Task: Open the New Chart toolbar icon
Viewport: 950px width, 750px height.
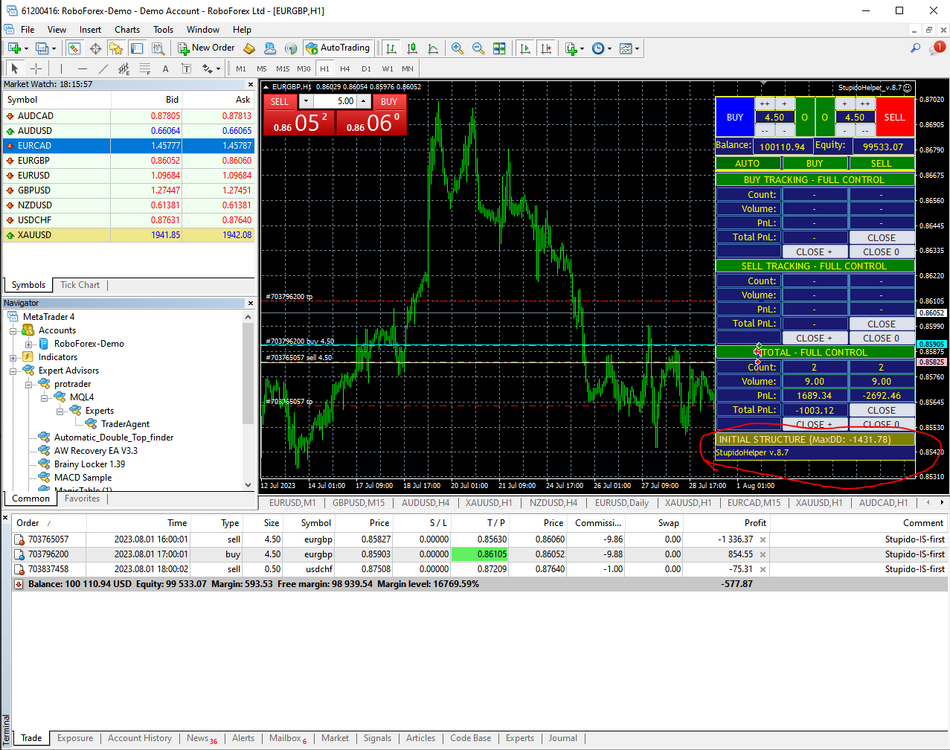Action: coord(15,48)
